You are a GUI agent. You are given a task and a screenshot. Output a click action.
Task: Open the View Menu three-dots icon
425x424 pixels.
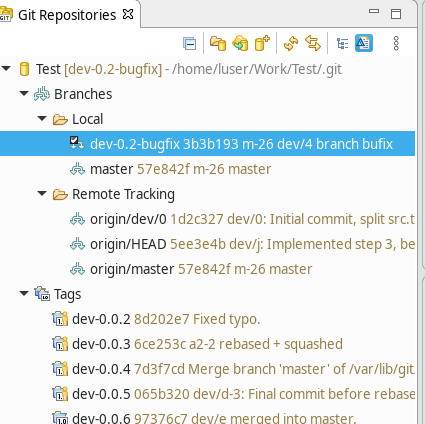click(x=396, y=44)
